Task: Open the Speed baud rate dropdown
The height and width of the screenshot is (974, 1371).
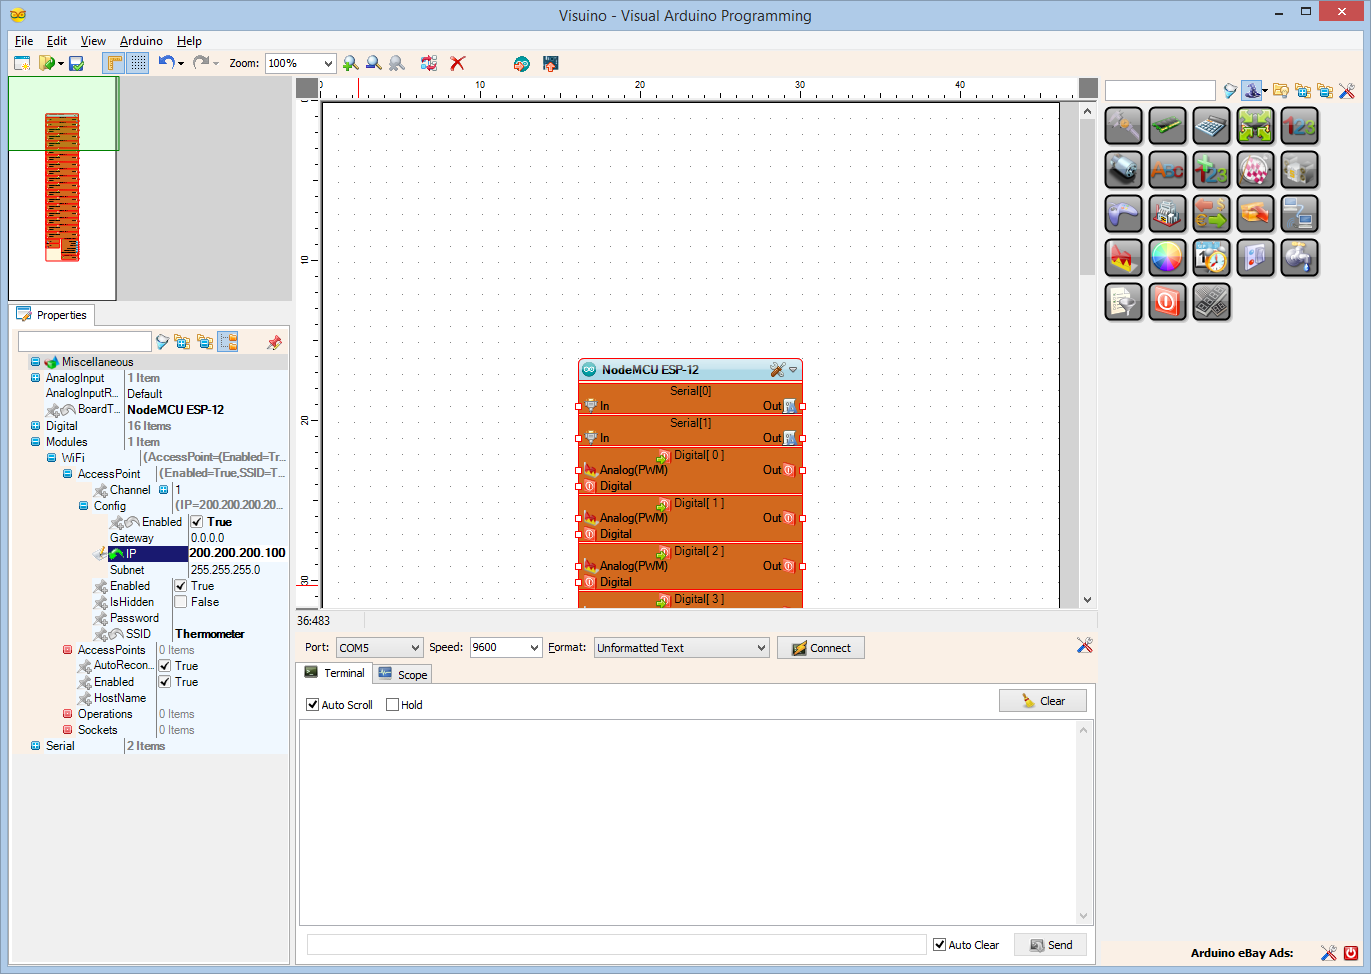Action: tap(535, 648)
